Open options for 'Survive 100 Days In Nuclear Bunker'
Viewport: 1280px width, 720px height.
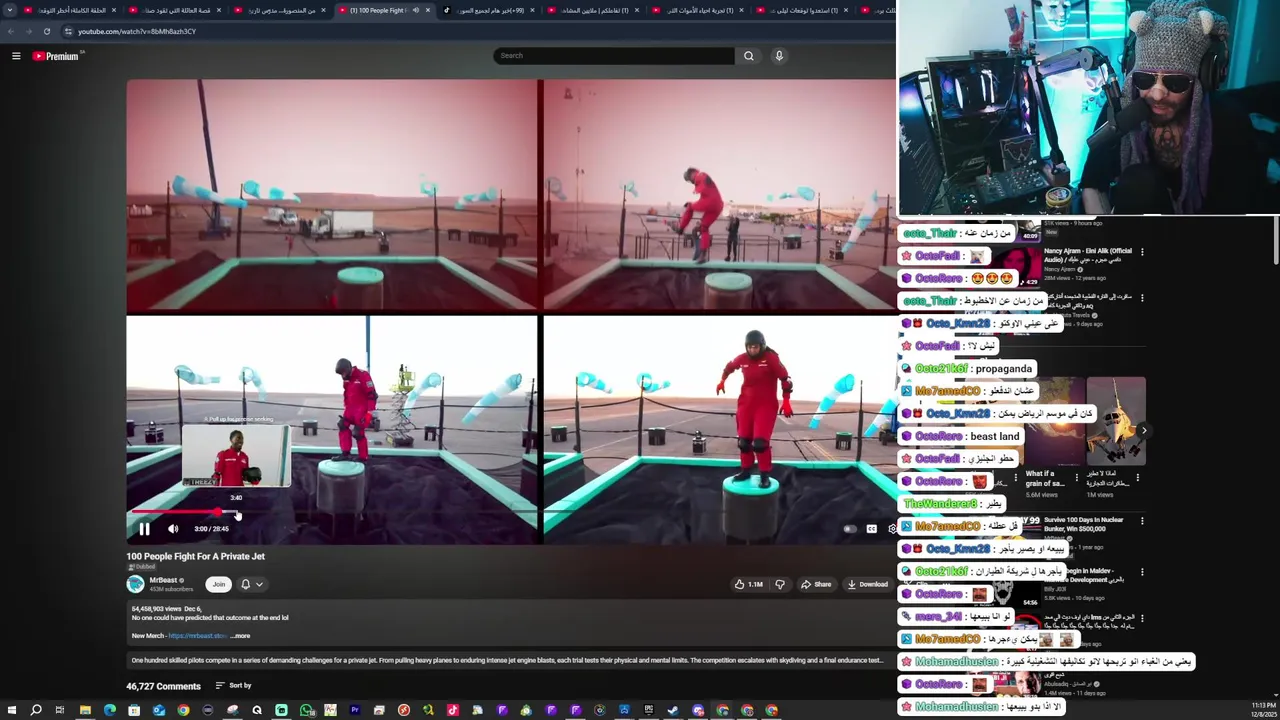point(1142,522)
